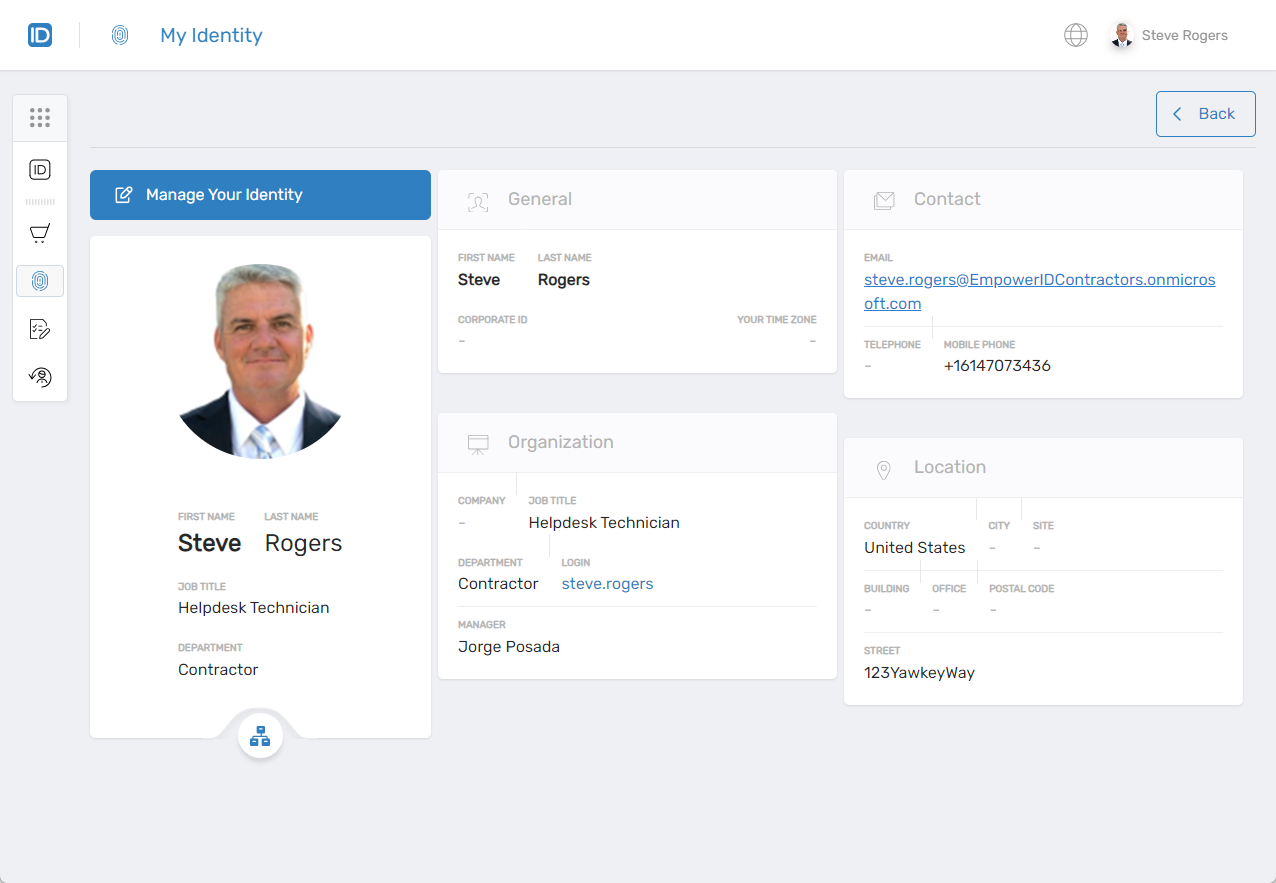
Task: Go back using the Back button
Action: click(1205, 114)
